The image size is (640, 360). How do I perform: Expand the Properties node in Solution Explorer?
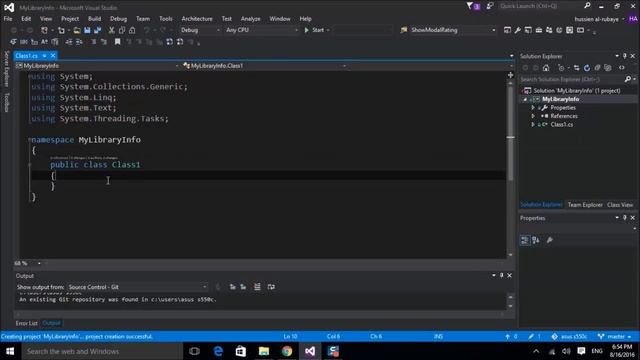coord(533,108)
